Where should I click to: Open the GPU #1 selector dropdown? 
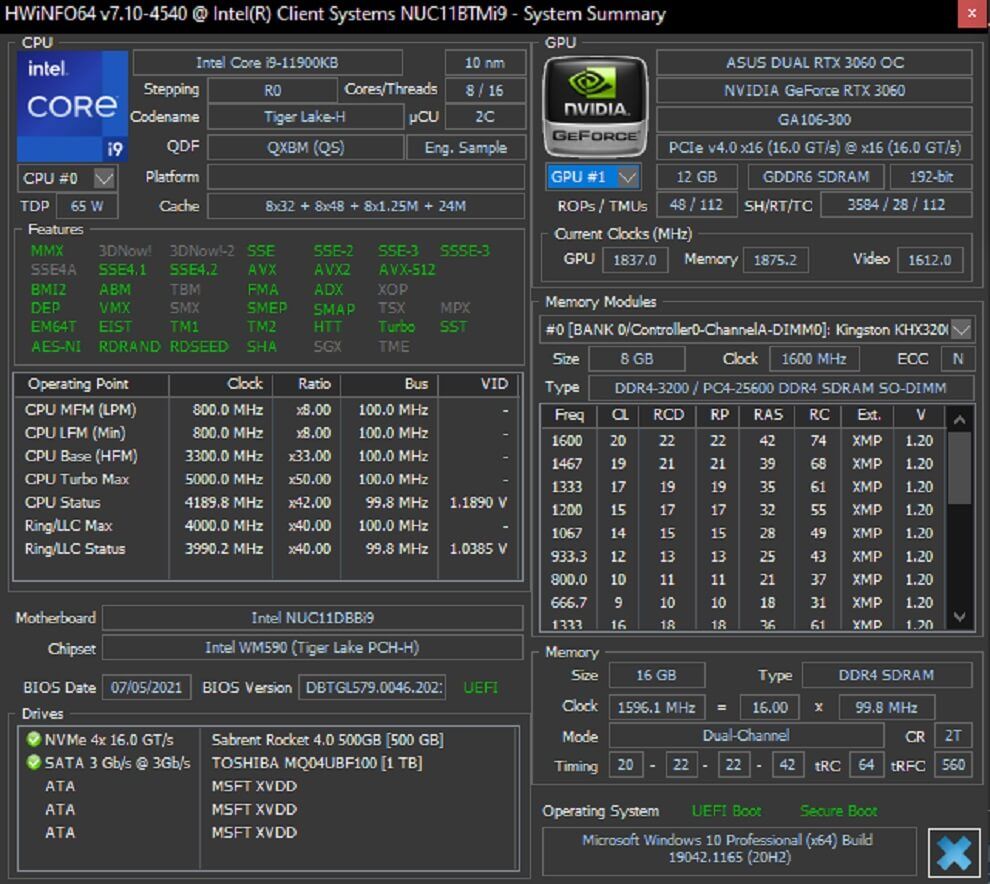coord(593,177)
